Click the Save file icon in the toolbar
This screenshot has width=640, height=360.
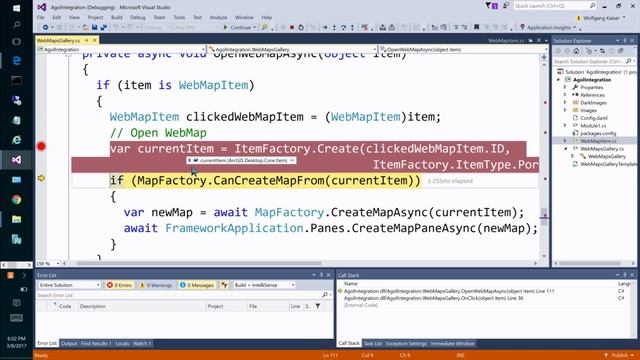94,27
